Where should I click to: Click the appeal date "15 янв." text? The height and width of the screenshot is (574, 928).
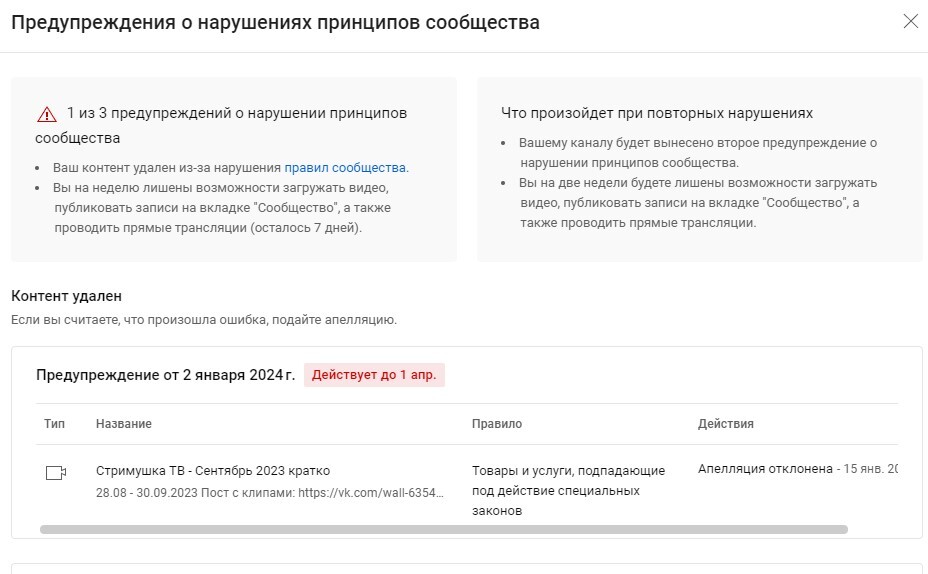pyautogui.click(x=868, y=469)
